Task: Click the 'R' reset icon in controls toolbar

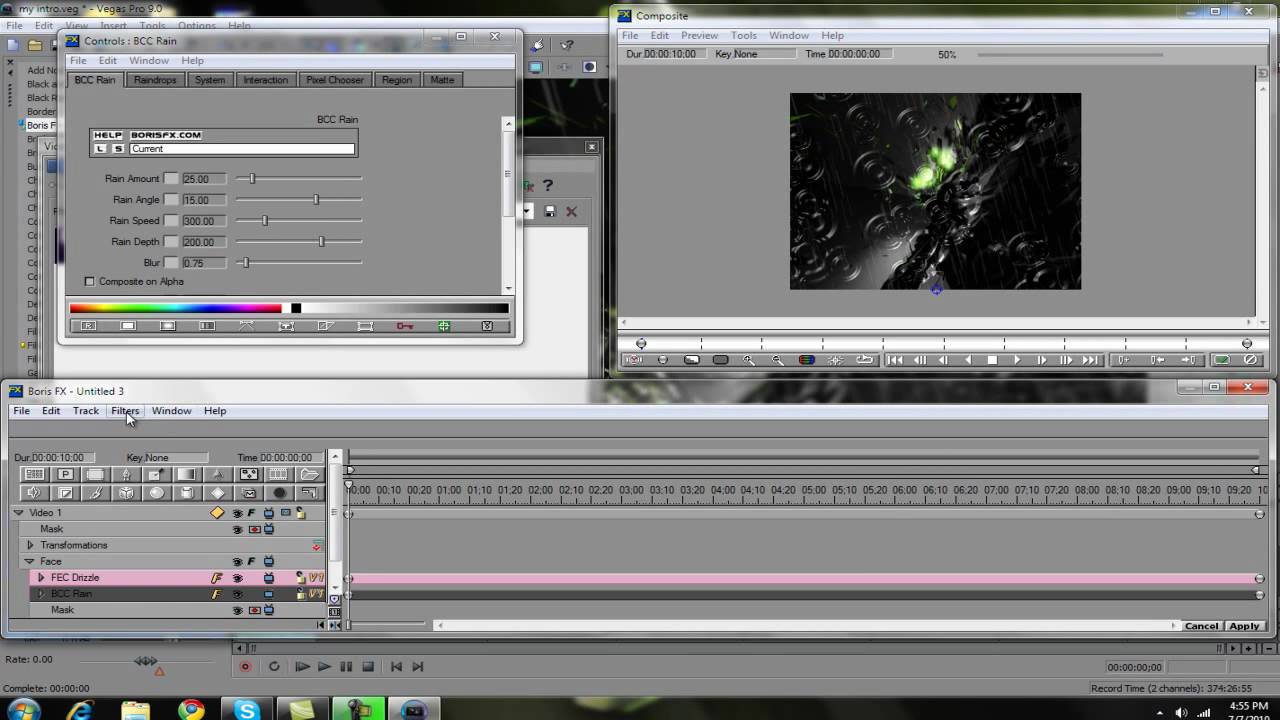Action: [x=88, y=326]
